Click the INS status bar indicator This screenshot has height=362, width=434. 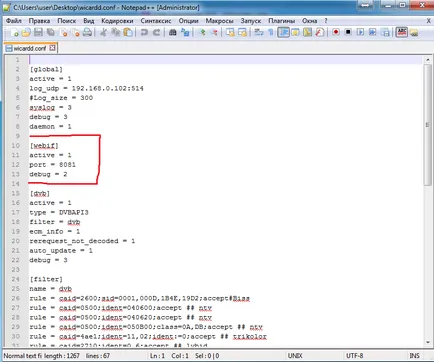tap(414, 356)
